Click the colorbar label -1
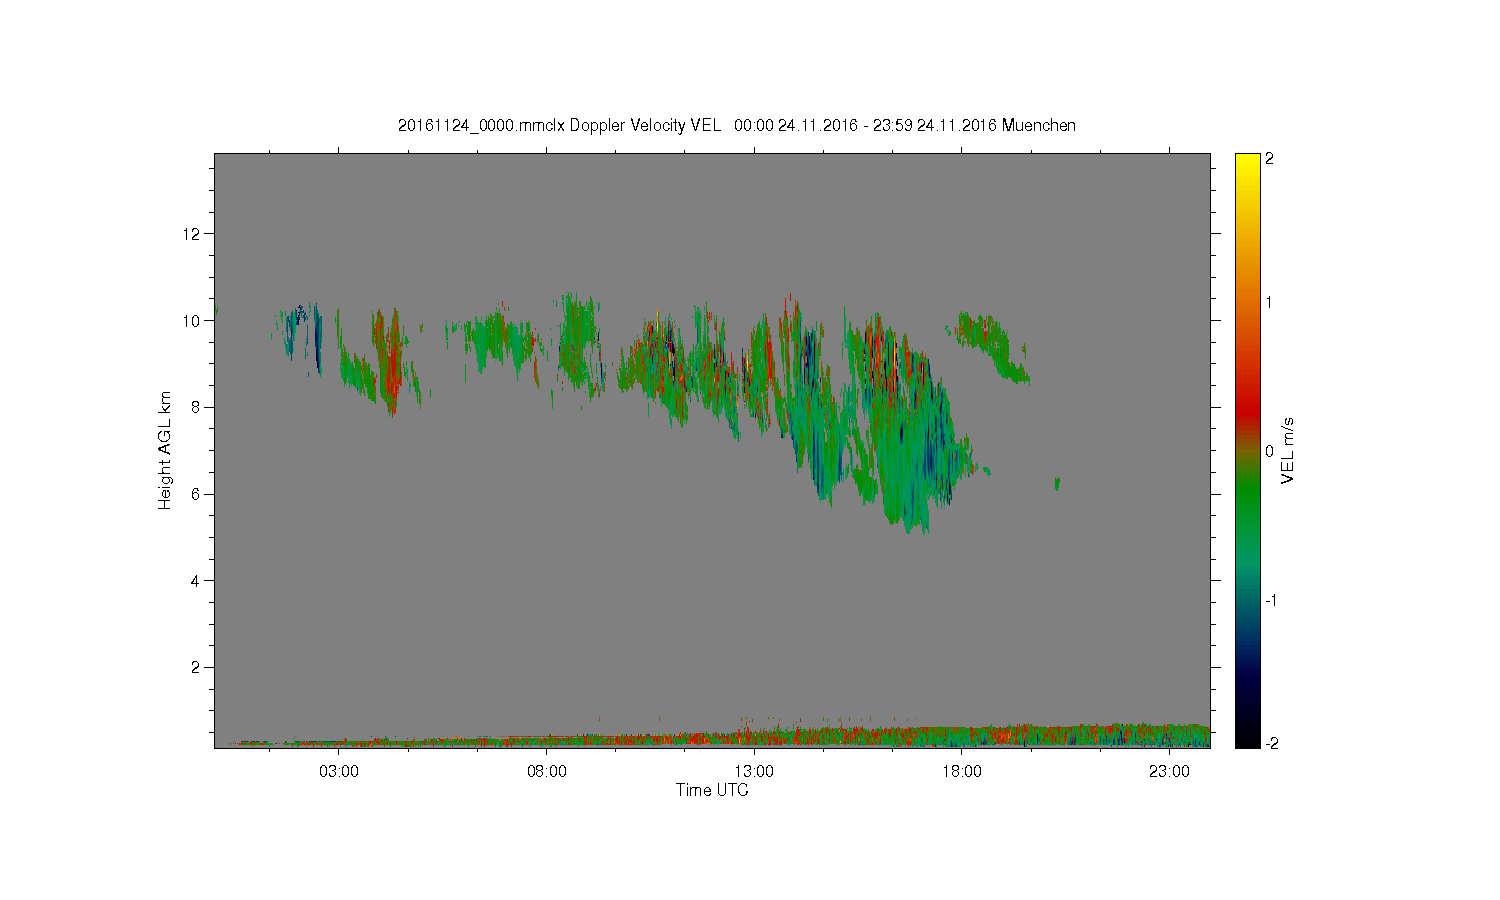This screenshot has height=900, width=1500. click(x=1271, y=600)
